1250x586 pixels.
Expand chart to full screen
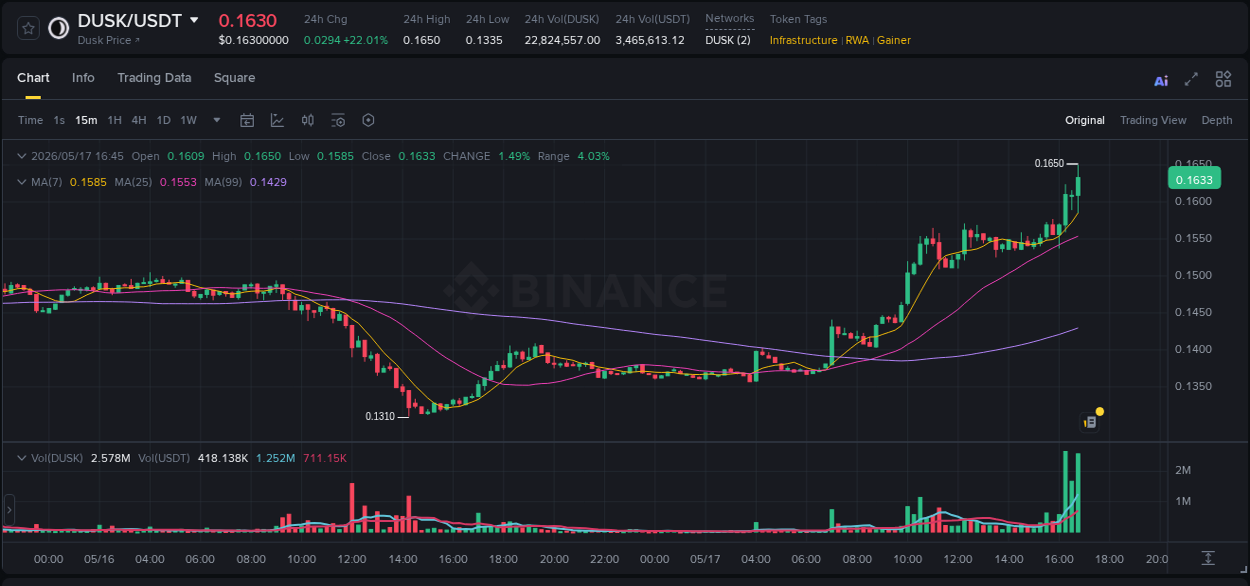pos(1191,79)
